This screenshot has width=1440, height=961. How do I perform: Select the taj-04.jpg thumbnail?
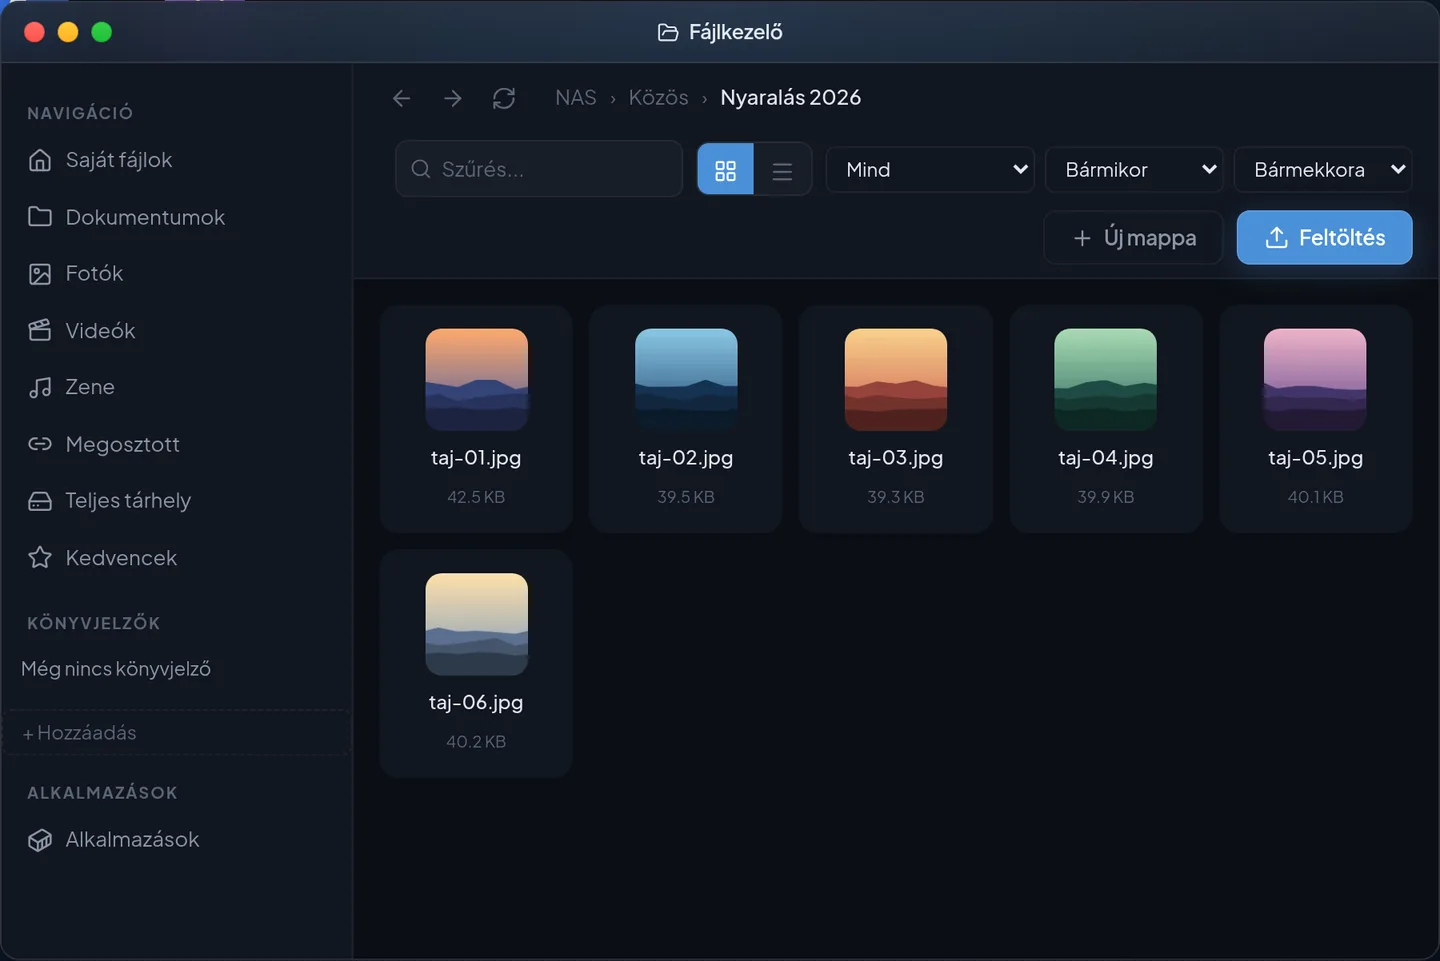1106,380
